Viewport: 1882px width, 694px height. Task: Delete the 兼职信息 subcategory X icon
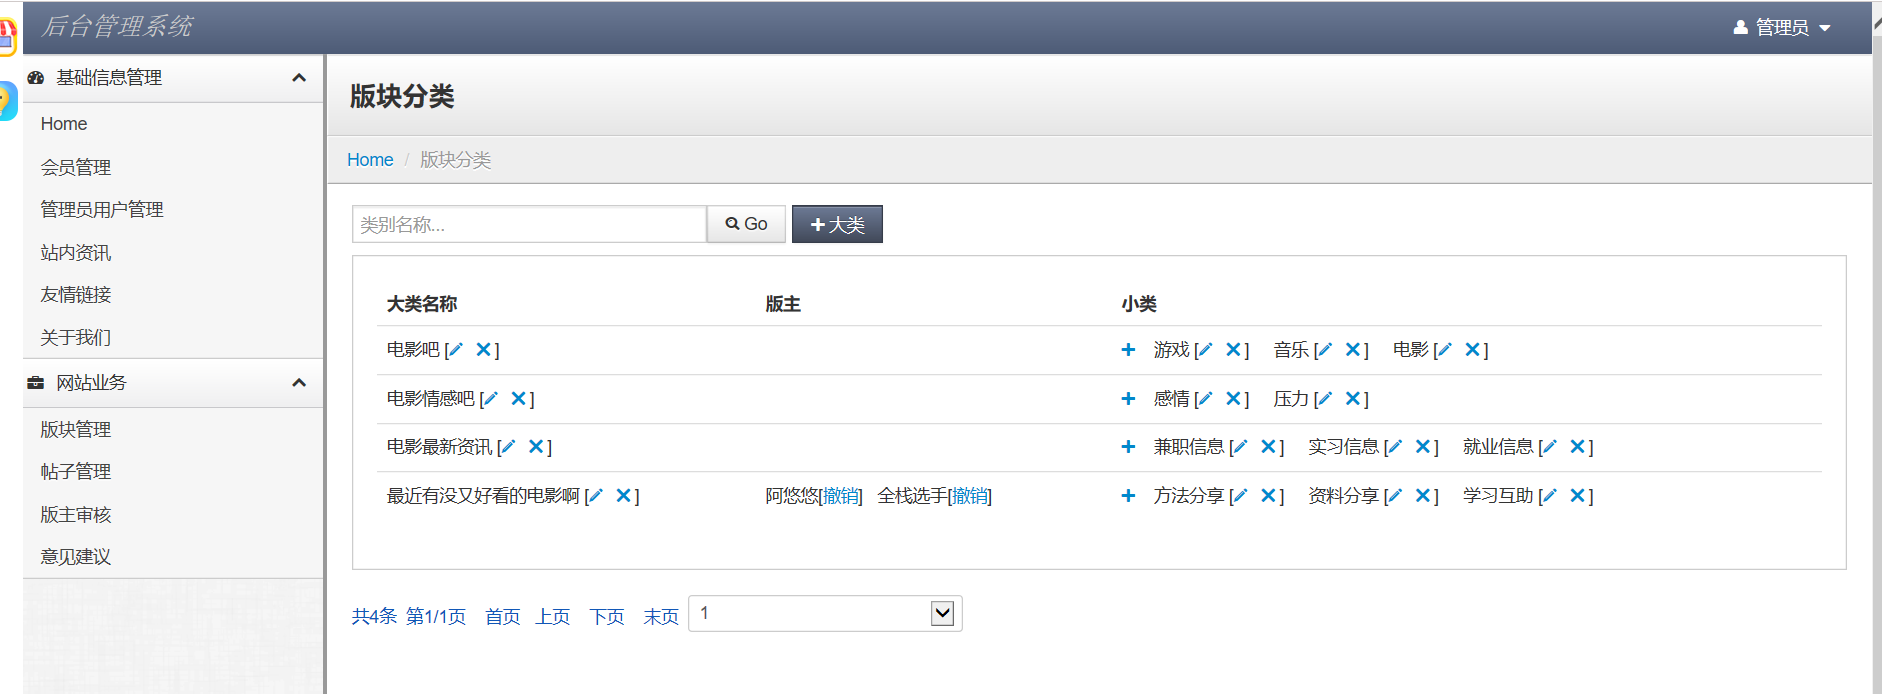[1268, 447]
